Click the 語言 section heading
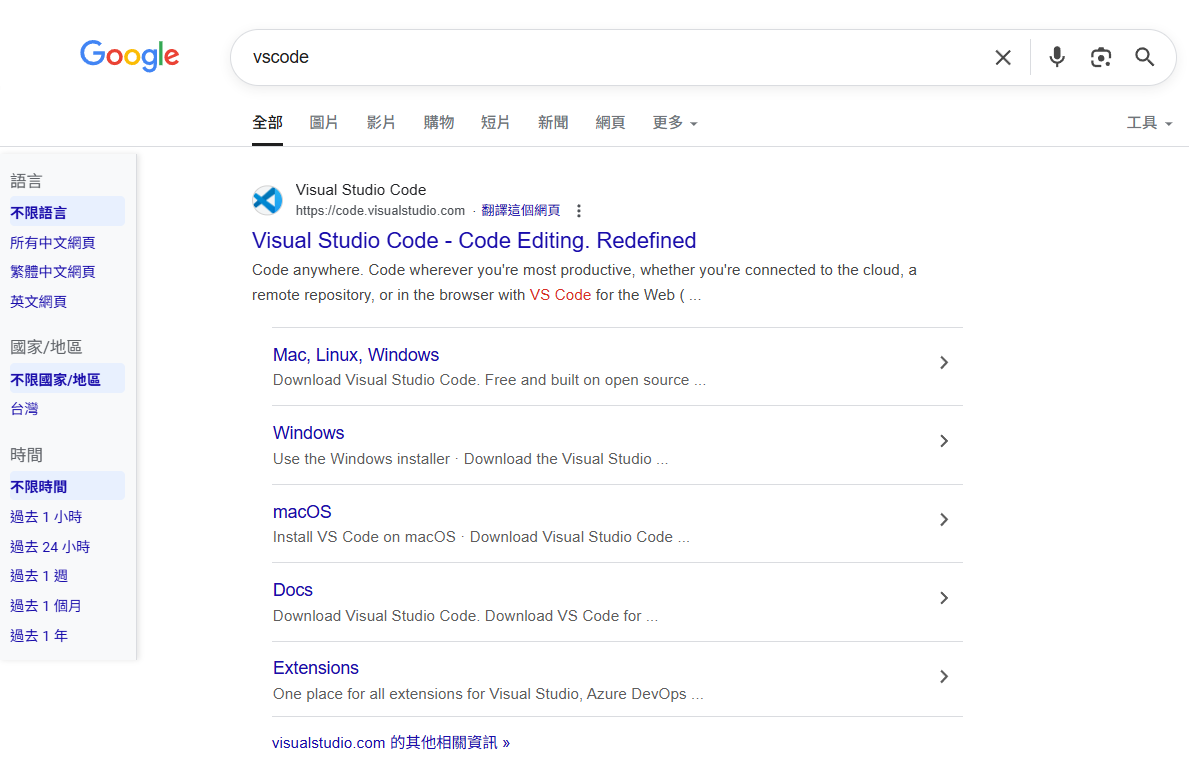This screenshot has width=1189, height=764. point(27,181)
